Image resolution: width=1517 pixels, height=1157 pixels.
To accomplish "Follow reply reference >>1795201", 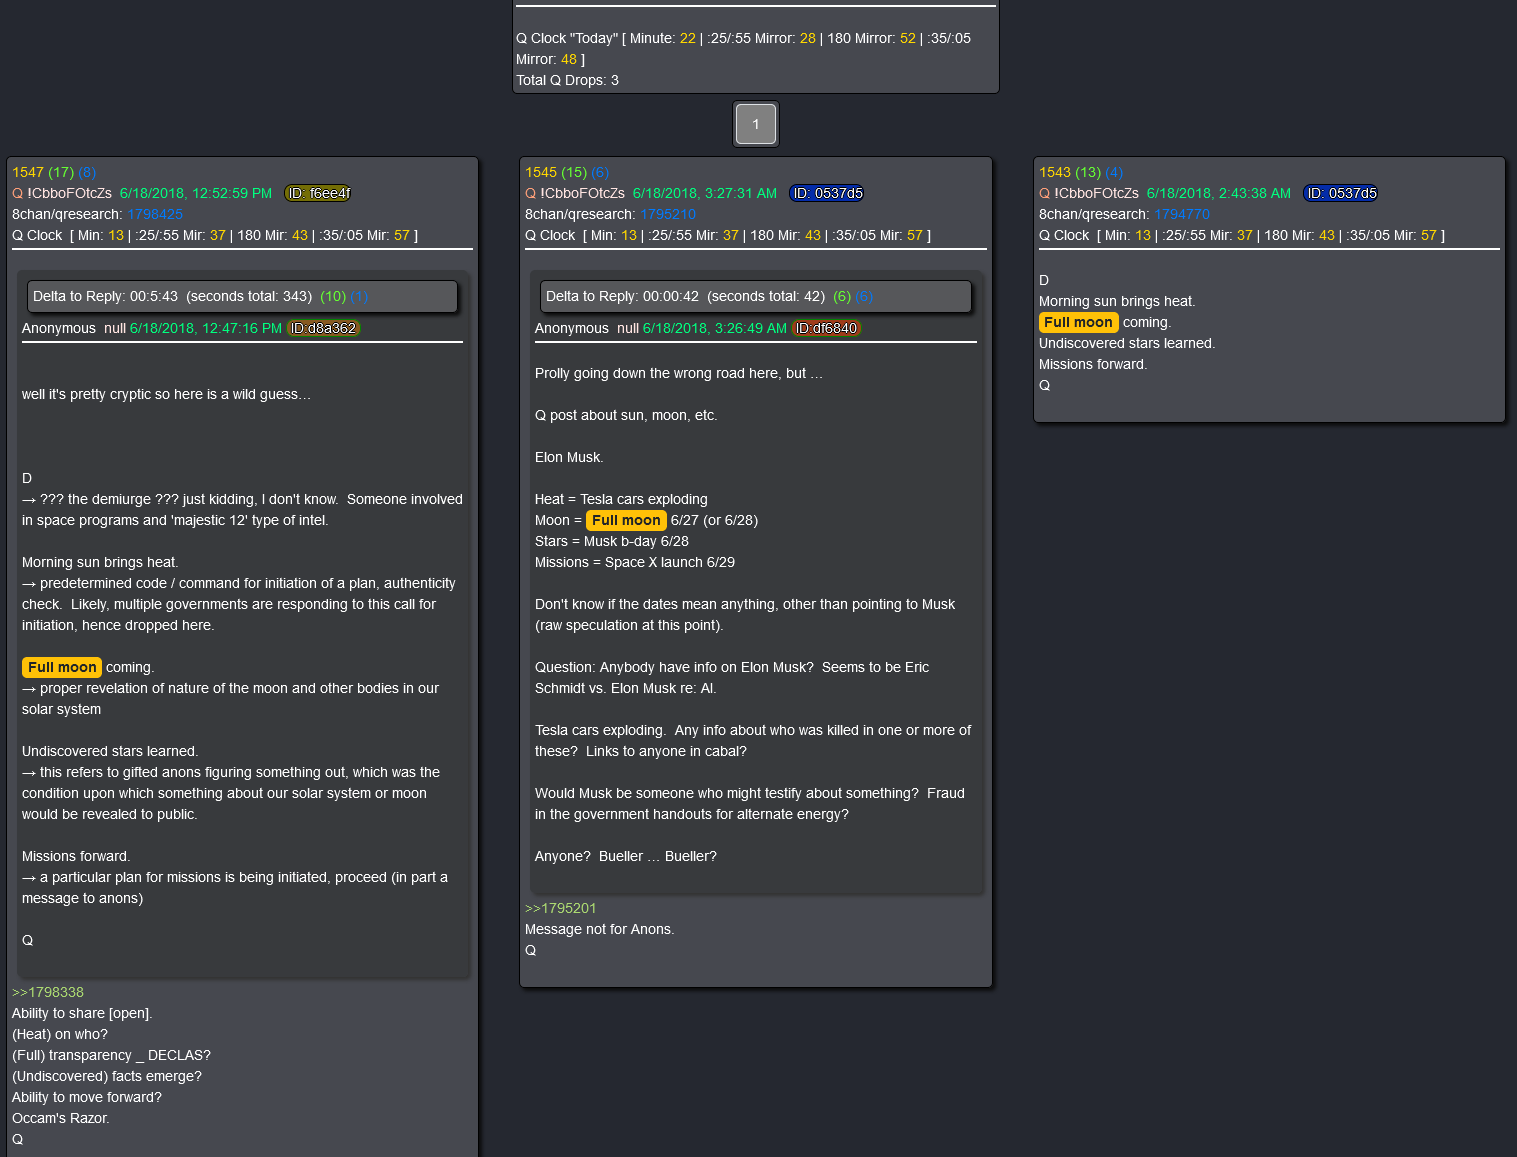I will point(561,908).
